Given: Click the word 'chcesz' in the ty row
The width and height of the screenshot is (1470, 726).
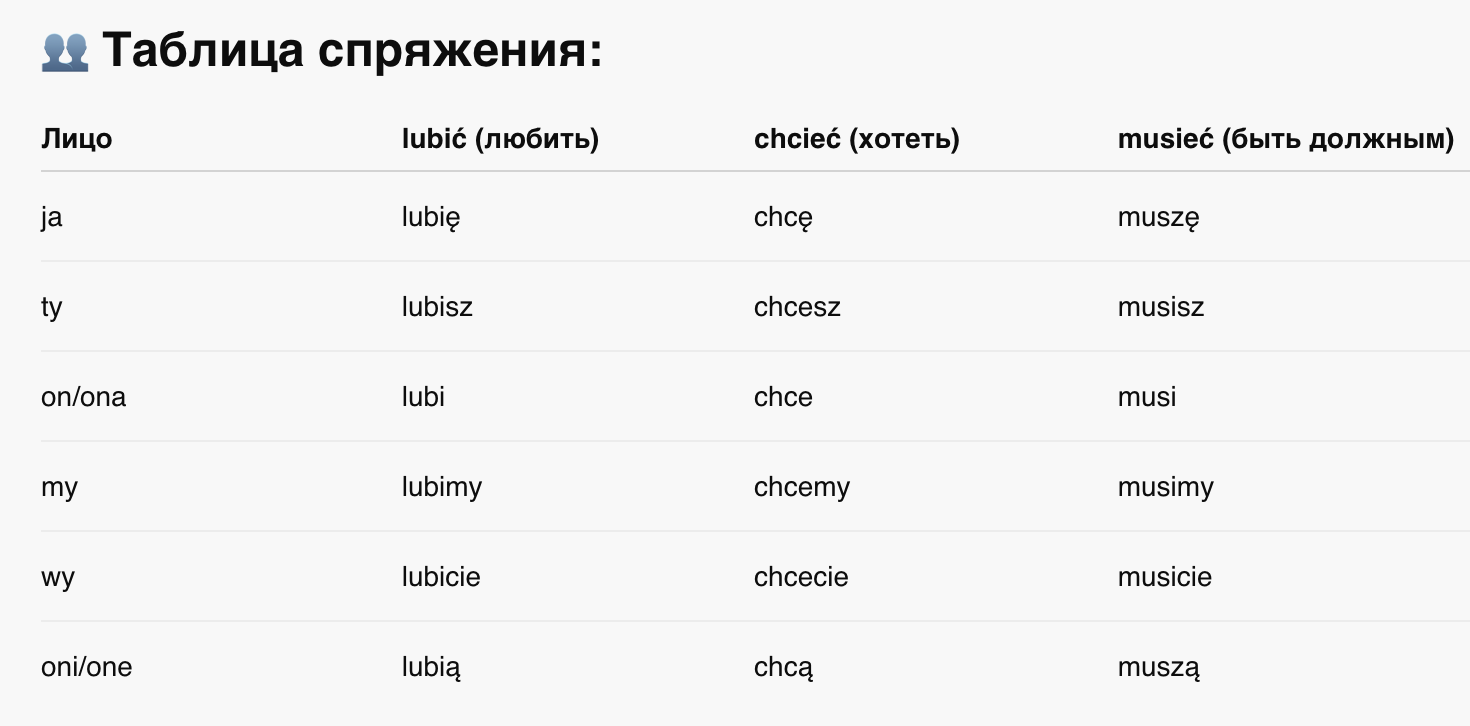Looking at the screenshot, I should coord(797,306).
